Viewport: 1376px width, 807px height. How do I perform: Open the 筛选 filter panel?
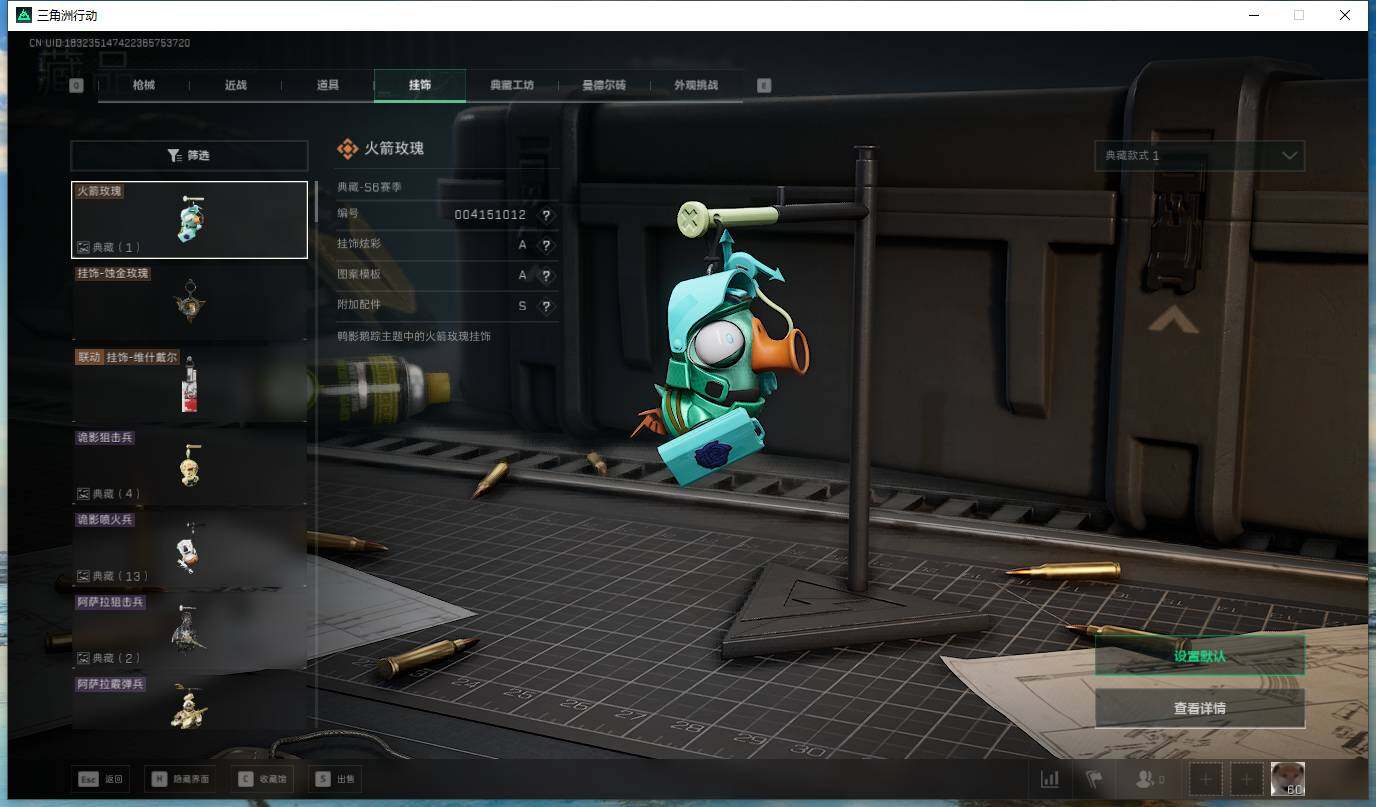click(x=189, y=156)
